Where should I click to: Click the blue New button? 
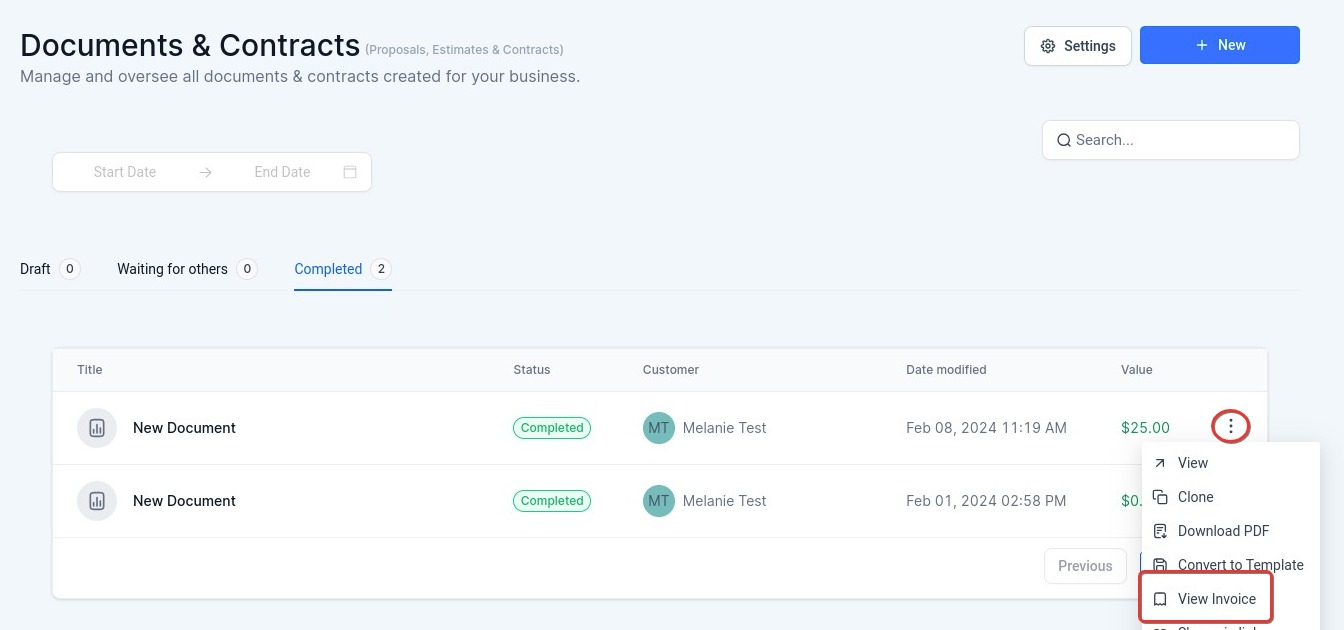coord(1219,45)
